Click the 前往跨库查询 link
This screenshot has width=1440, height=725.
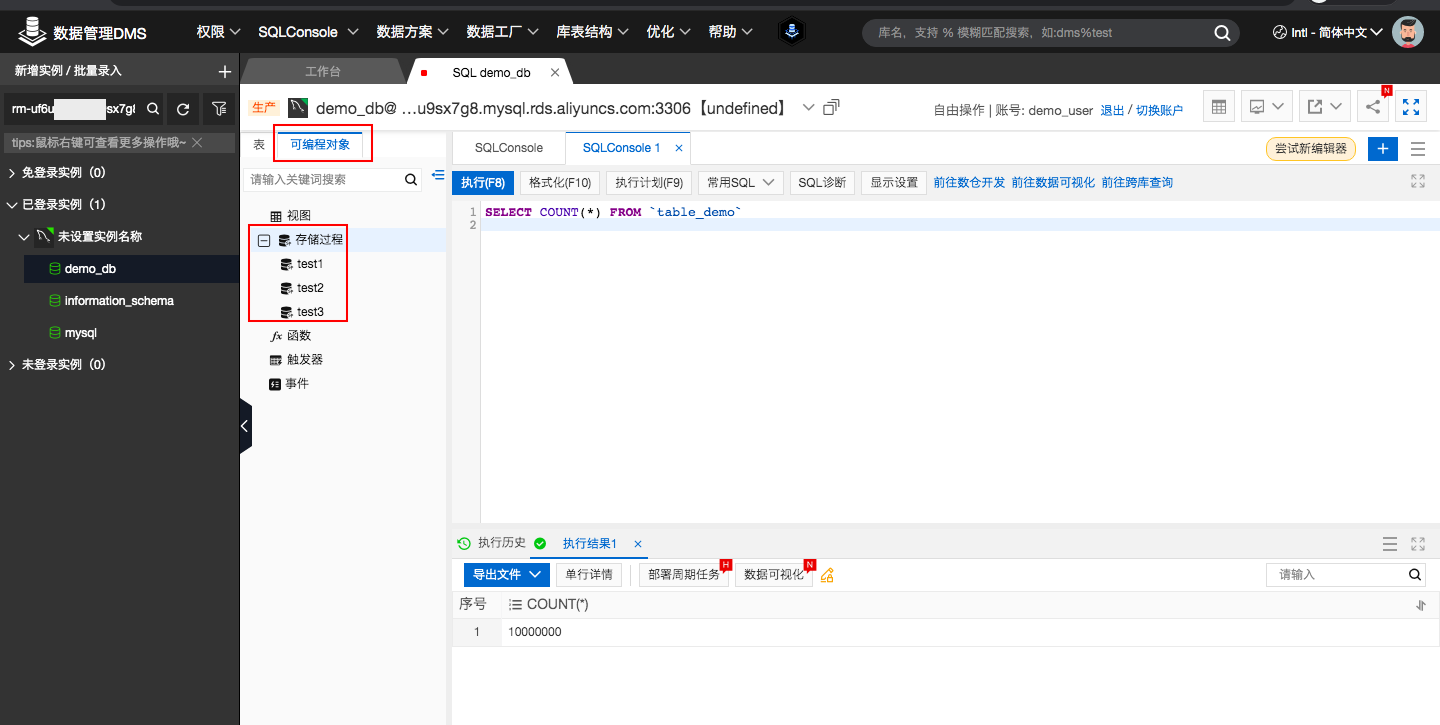(x=1136, y=182)
